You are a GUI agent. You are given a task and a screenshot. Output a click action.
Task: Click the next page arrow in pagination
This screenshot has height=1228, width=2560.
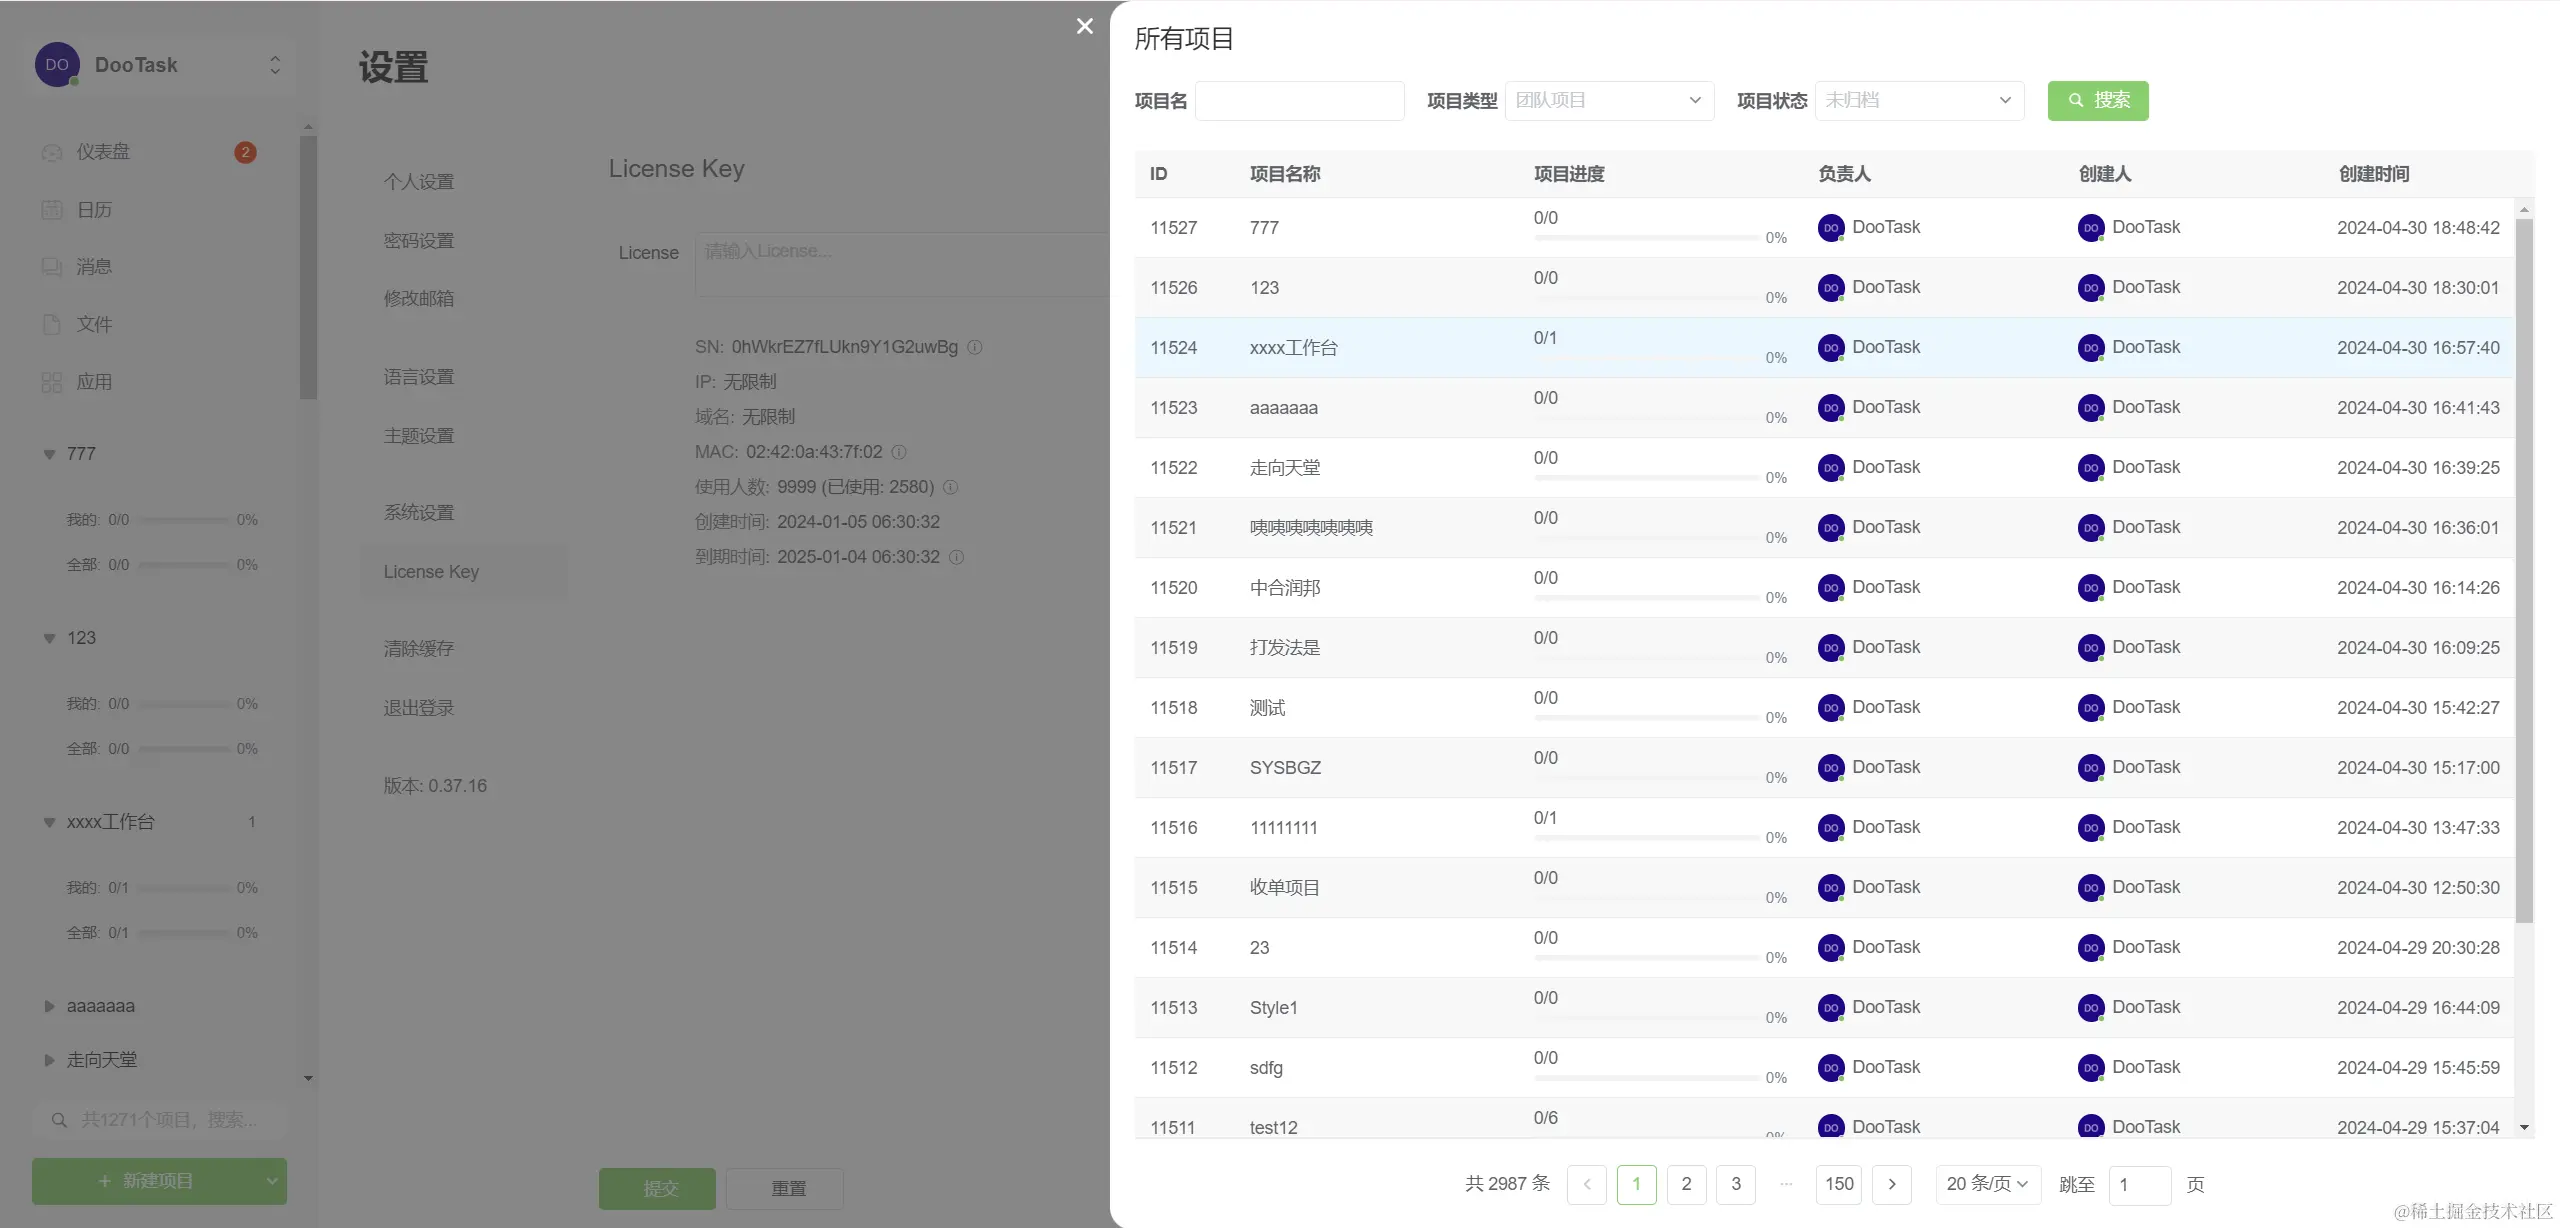point(1891,1184)
